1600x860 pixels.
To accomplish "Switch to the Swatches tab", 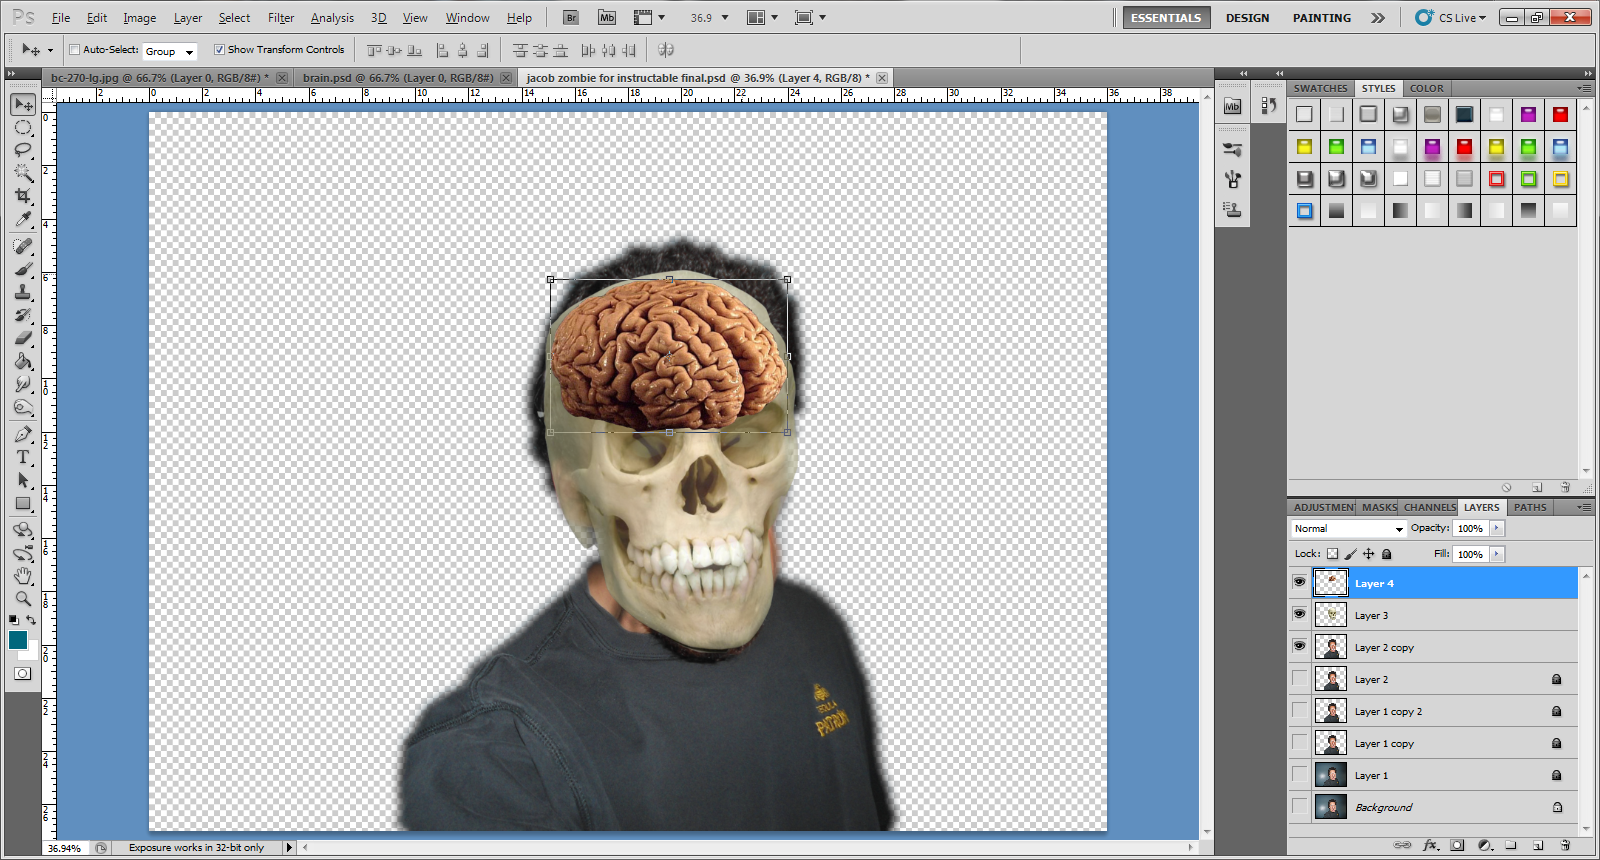I will click(x=1320, y=88).
